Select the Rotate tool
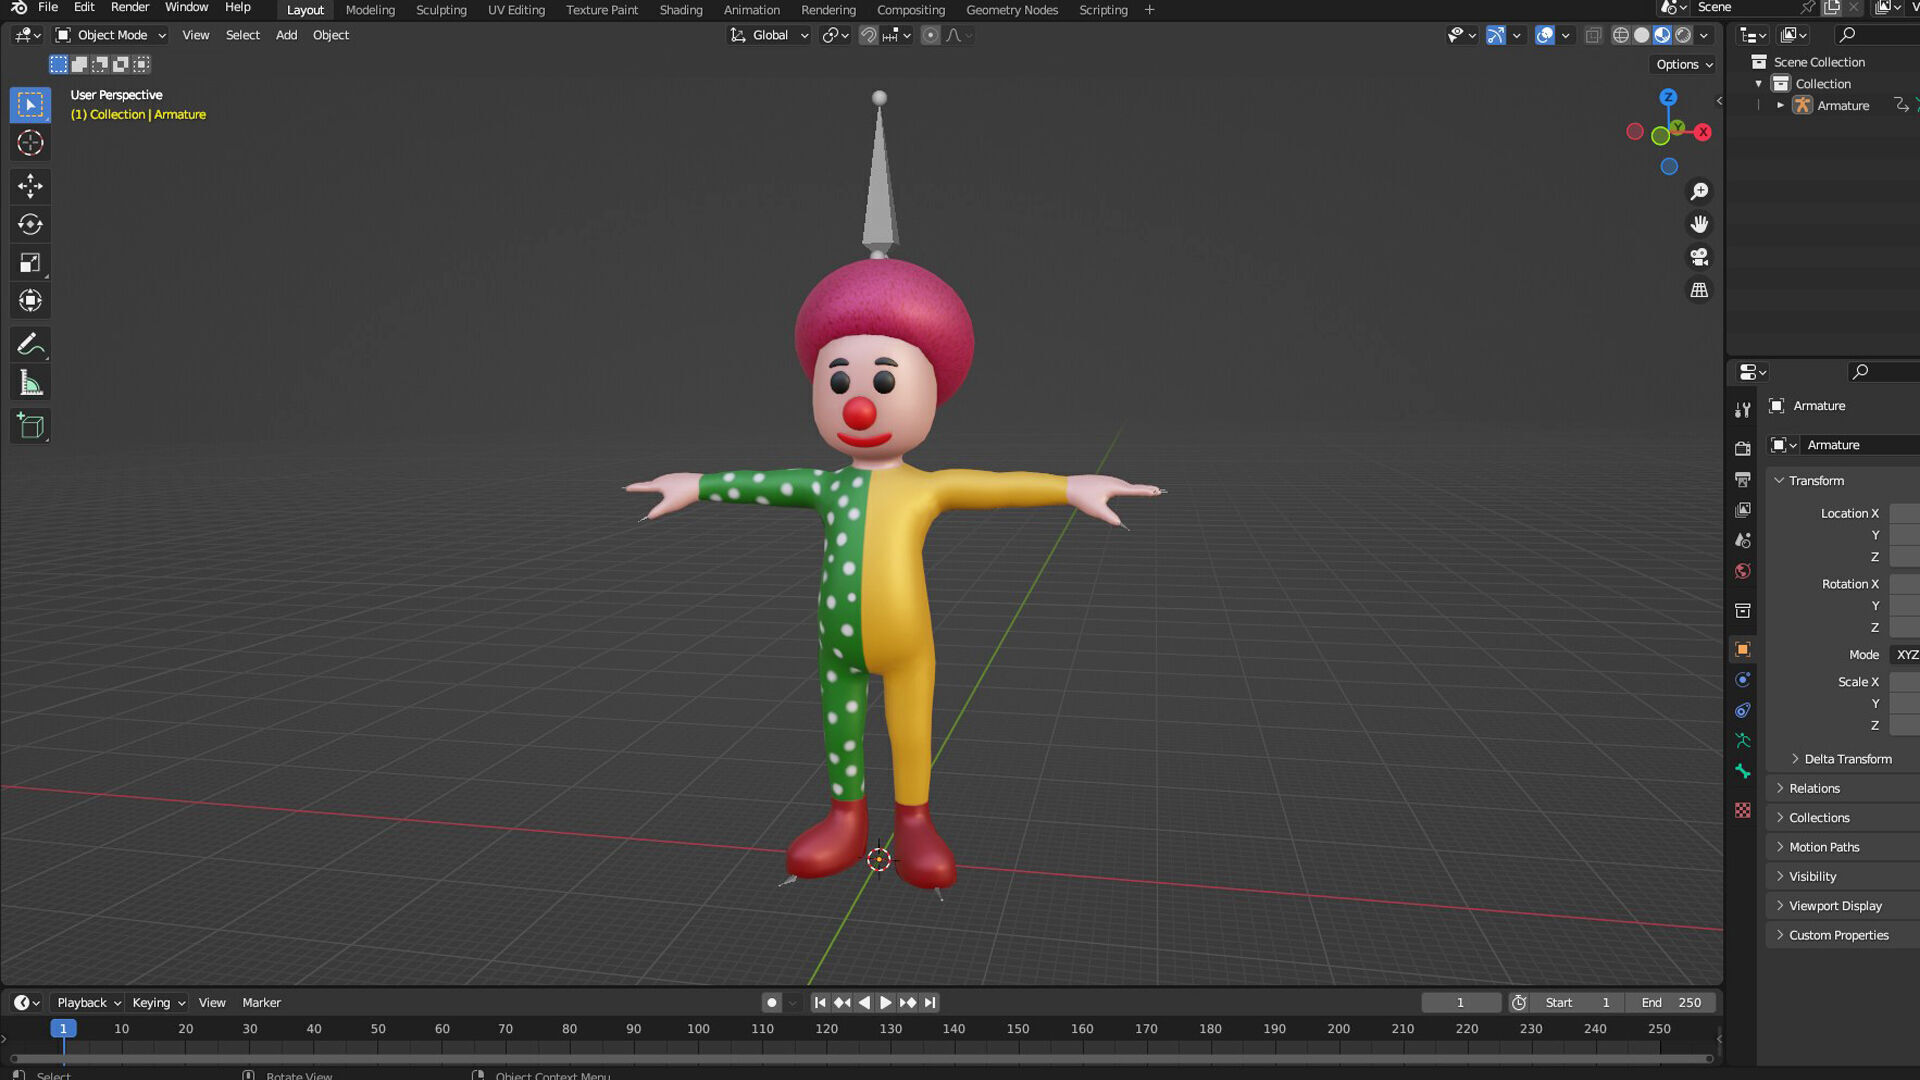The height and width of the screenshot is (1080, 1920). click(x=30, y=224)
